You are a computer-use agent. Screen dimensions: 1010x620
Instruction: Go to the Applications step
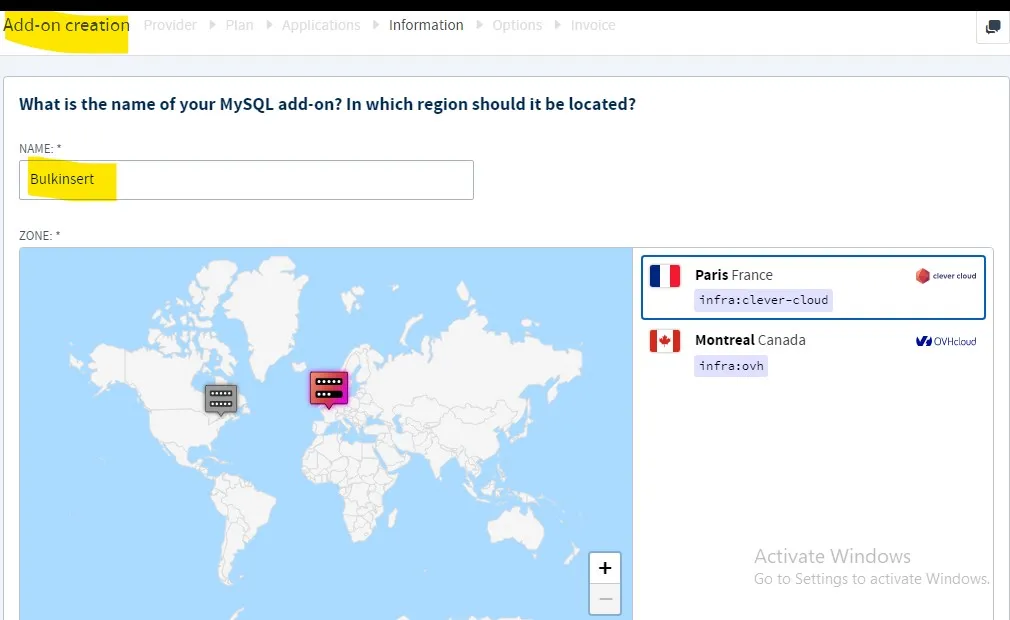point(321,25)
